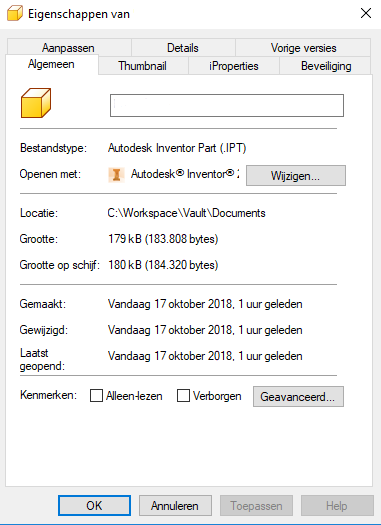381x525 pixels.
Task: Click the large yellow part file icon
Action: pos(36,103)
